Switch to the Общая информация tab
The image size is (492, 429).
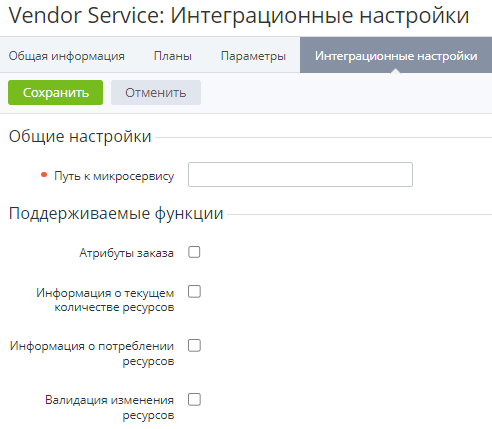[67, 56]
